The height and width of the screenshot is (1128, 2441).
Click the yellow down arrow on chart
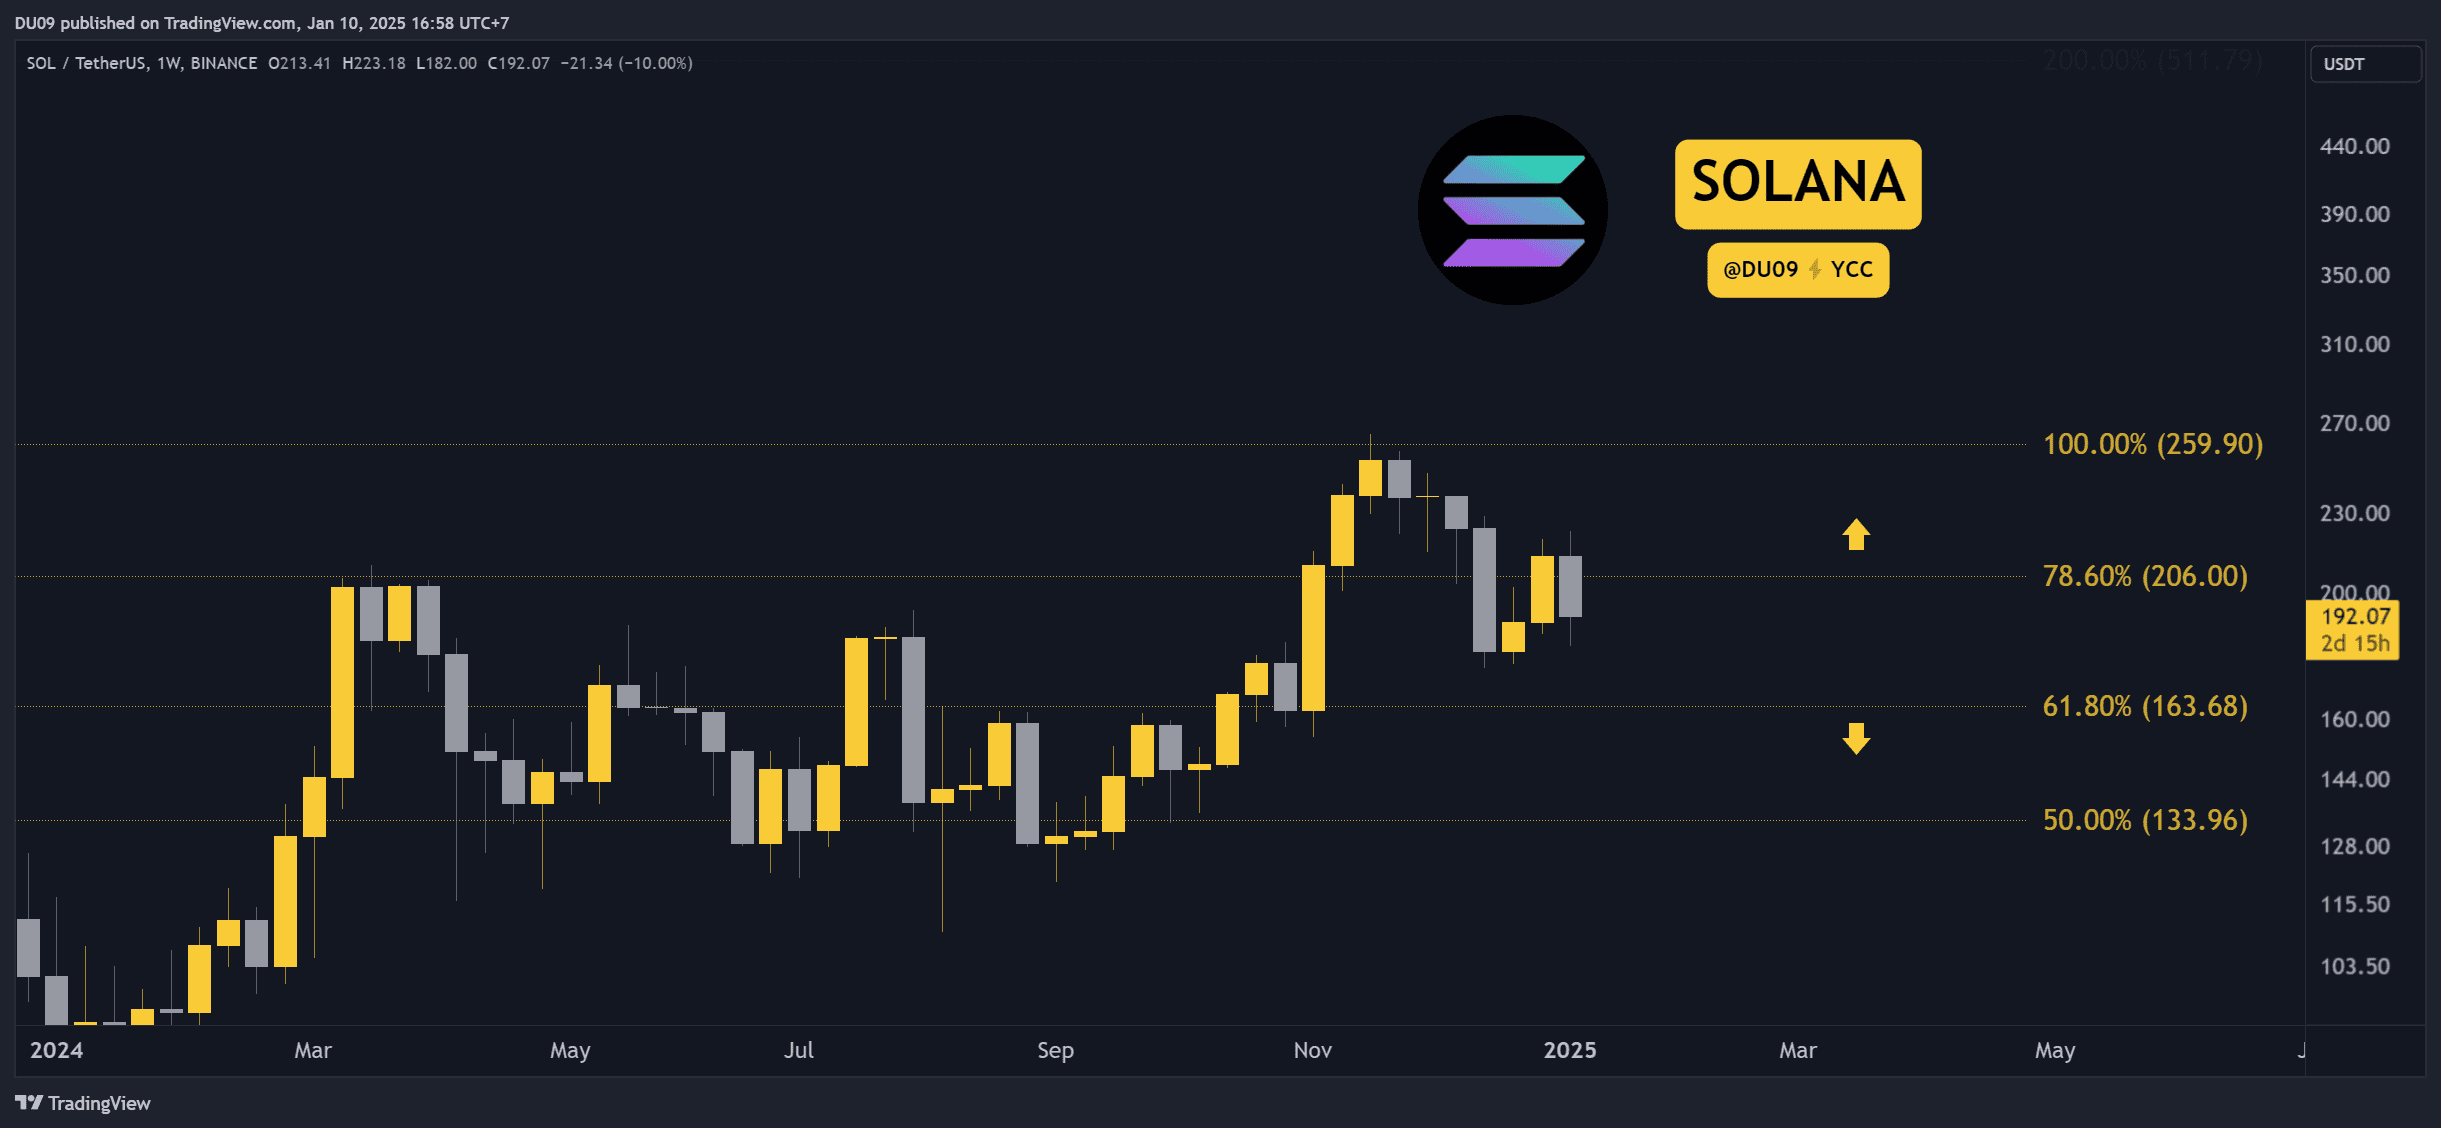coord(1856,738)
